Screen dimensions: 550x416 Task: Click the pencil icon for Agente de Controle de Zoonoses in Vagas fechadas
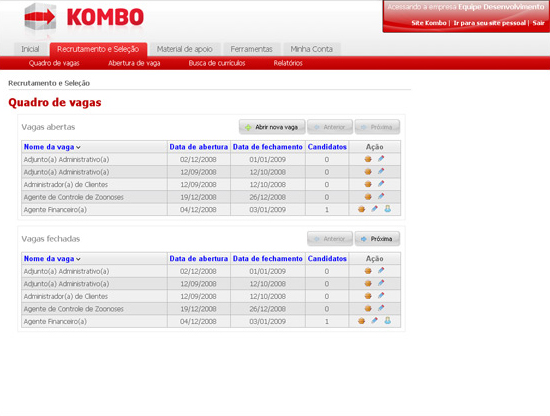click(381, 308)
